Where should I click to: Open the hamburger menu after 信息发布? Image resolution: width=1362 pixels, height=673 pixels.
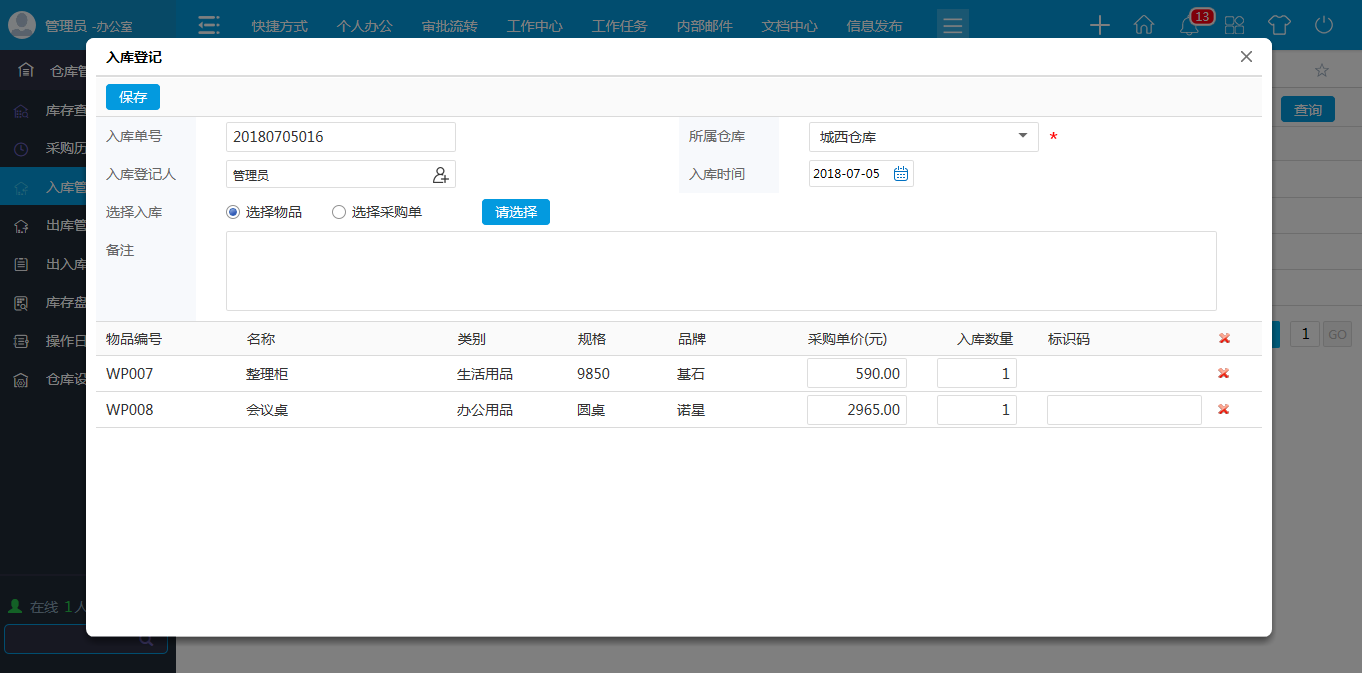pos(952,26)
